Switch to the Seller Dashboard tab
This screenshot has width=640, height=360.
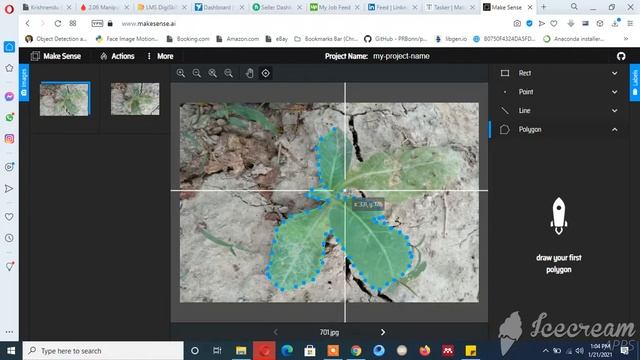pyautogui.click(x=277, y=7)
